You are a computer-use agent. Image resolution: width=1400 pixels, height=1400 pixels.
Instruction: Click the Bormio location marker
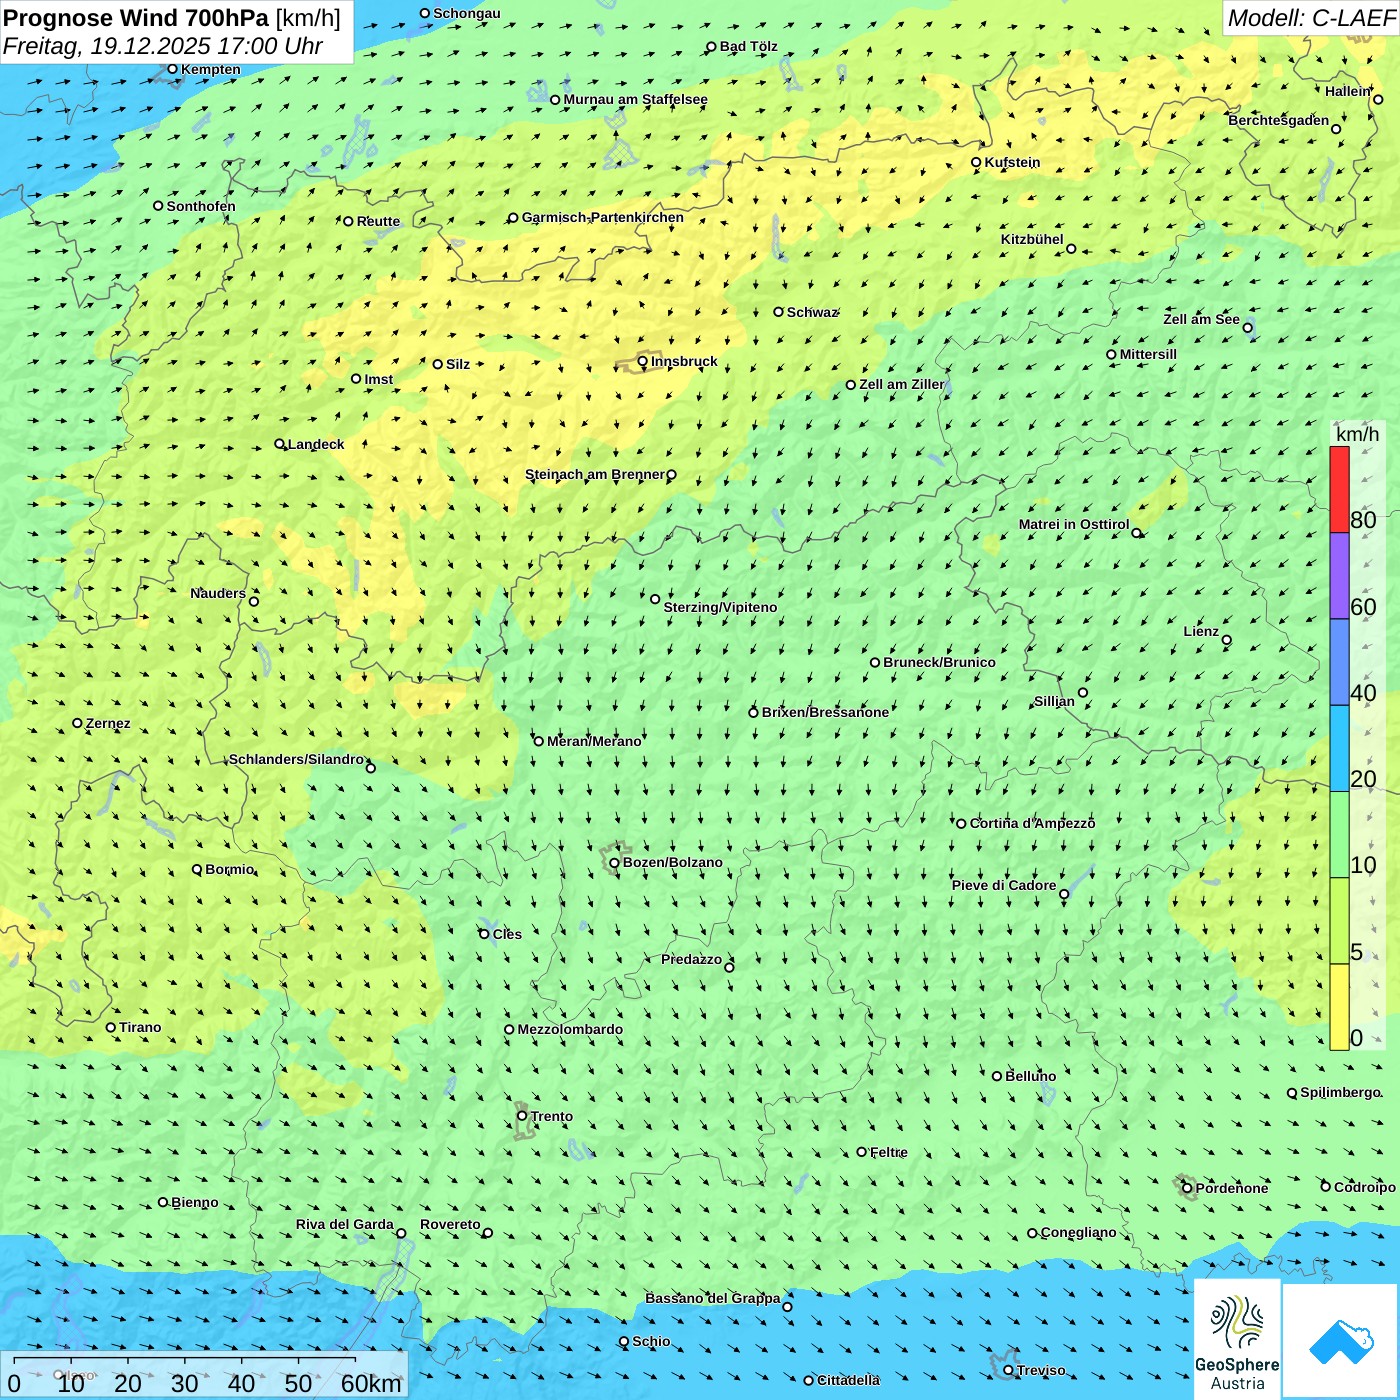pos(197,869)
